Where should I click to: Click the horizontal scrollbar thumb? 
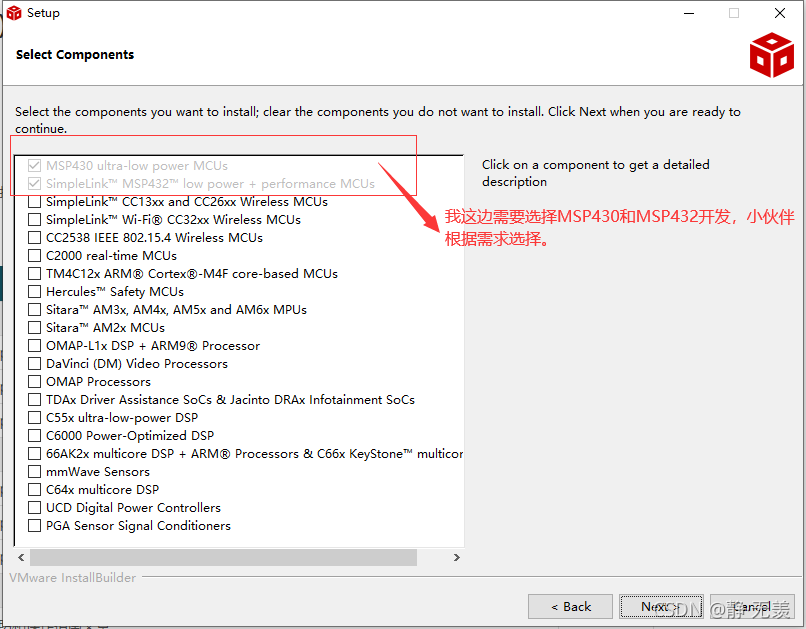[x=223, y=558]
